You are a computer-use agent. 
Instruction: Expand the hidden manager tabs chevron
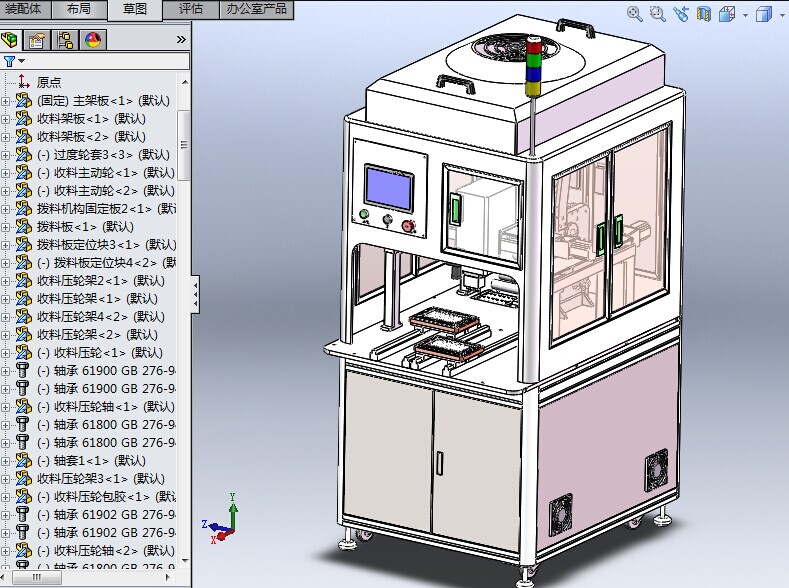click(181, 39)
